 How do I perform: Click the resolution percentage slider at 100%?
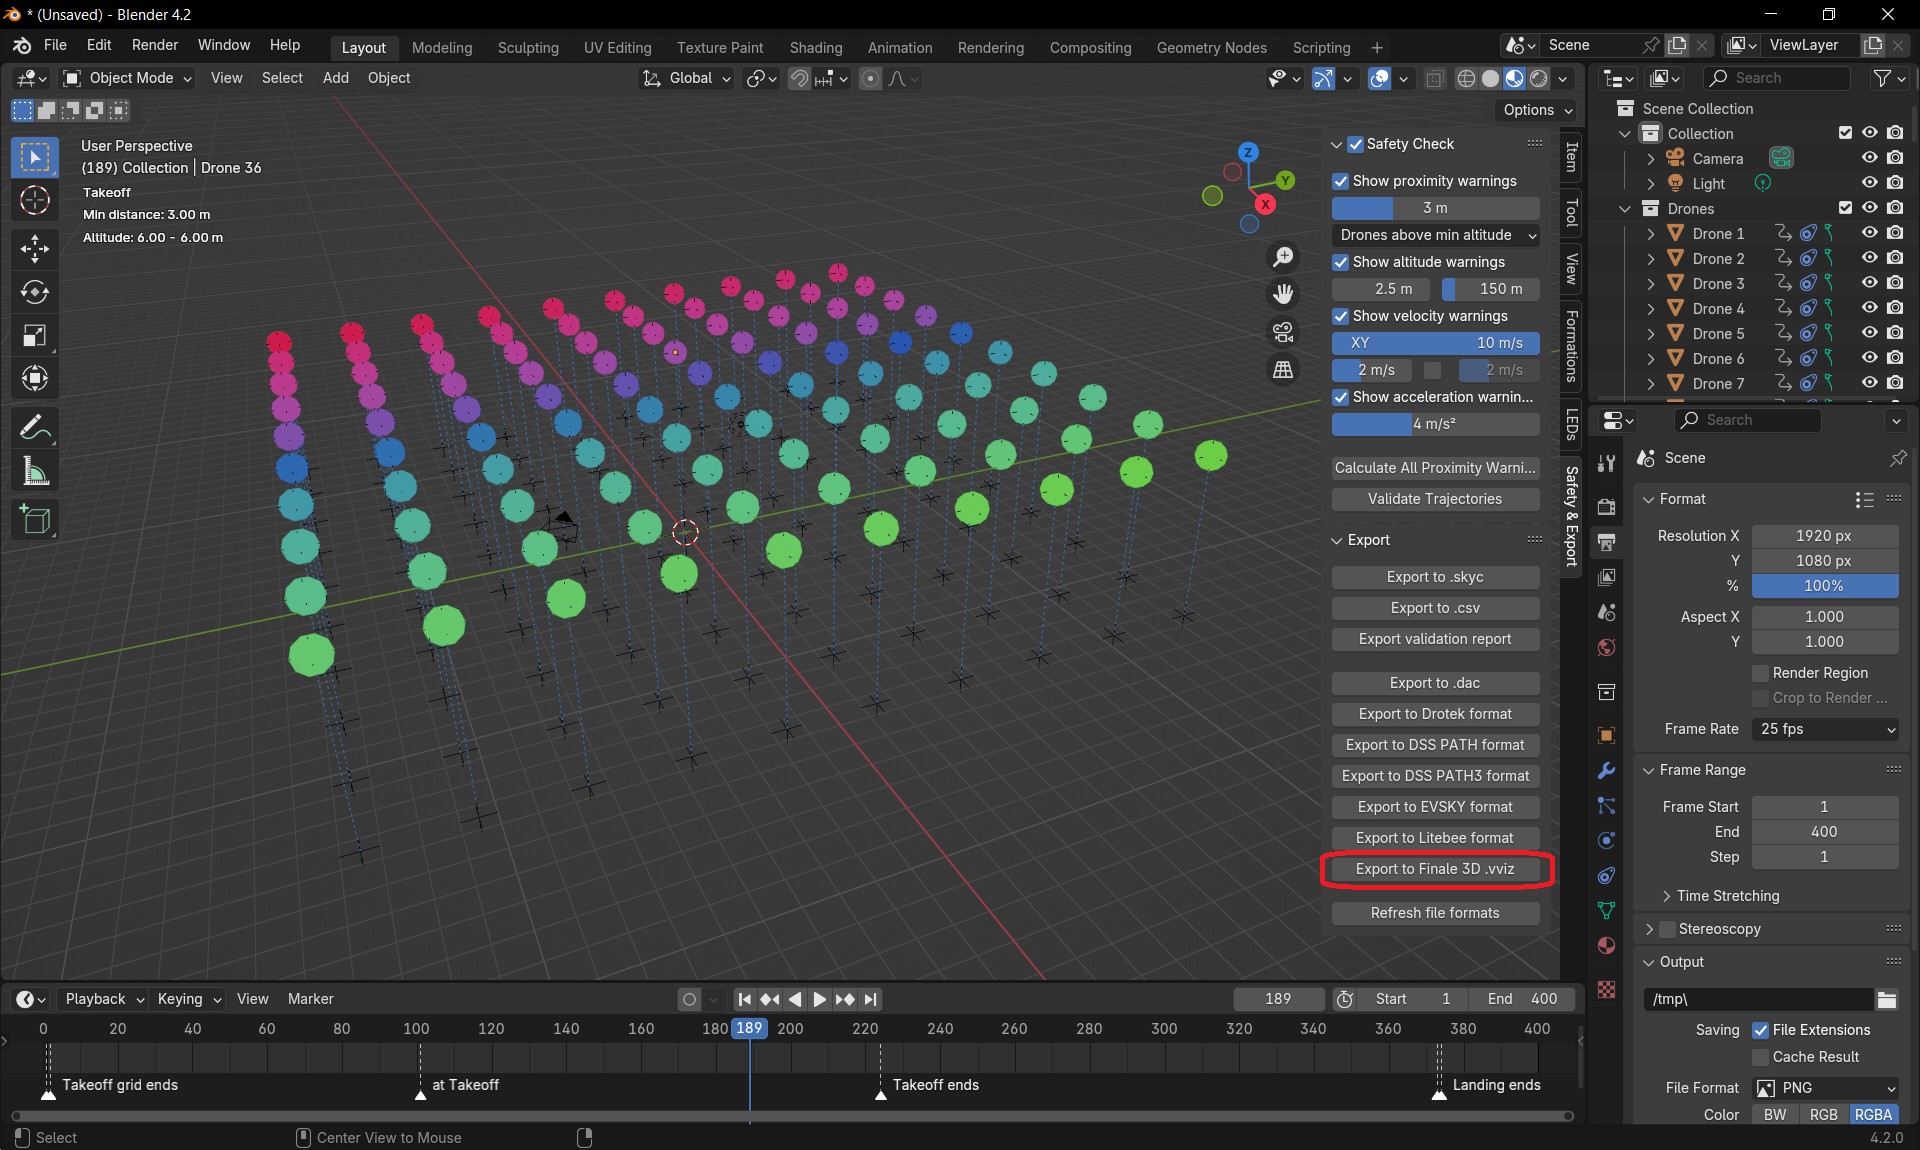click(x=1826, y=586)
